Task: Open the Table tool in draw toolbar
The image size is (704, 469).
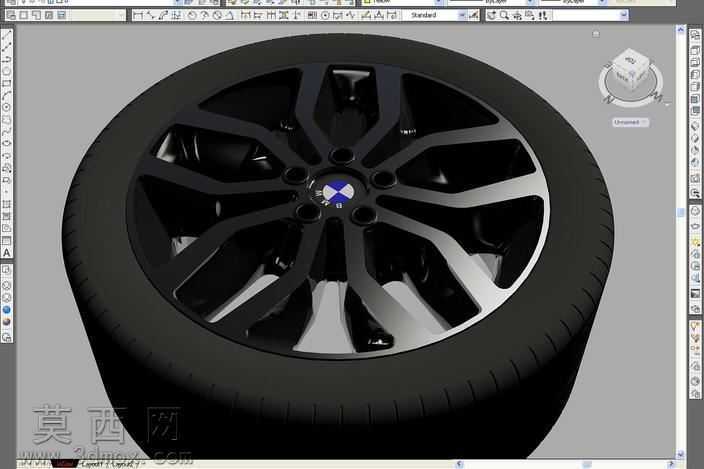Action: tap(7, 241)
